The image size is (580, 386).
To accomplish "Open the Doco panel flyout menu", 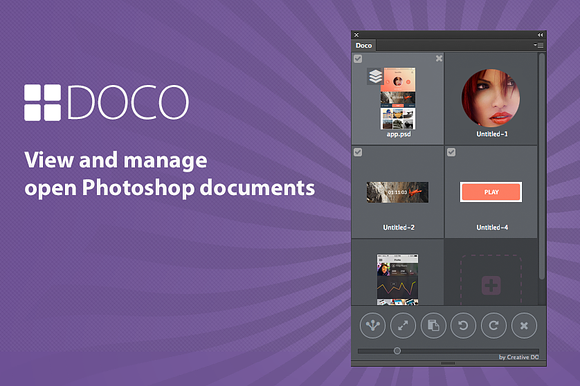I will point(538,45).
